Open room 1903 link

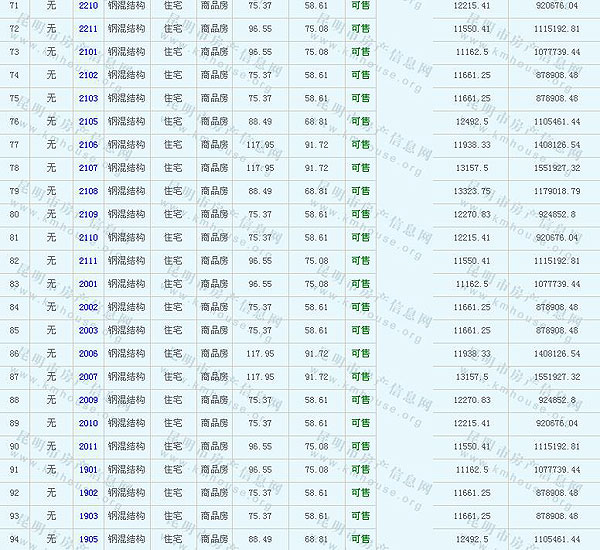pos(88,516)
